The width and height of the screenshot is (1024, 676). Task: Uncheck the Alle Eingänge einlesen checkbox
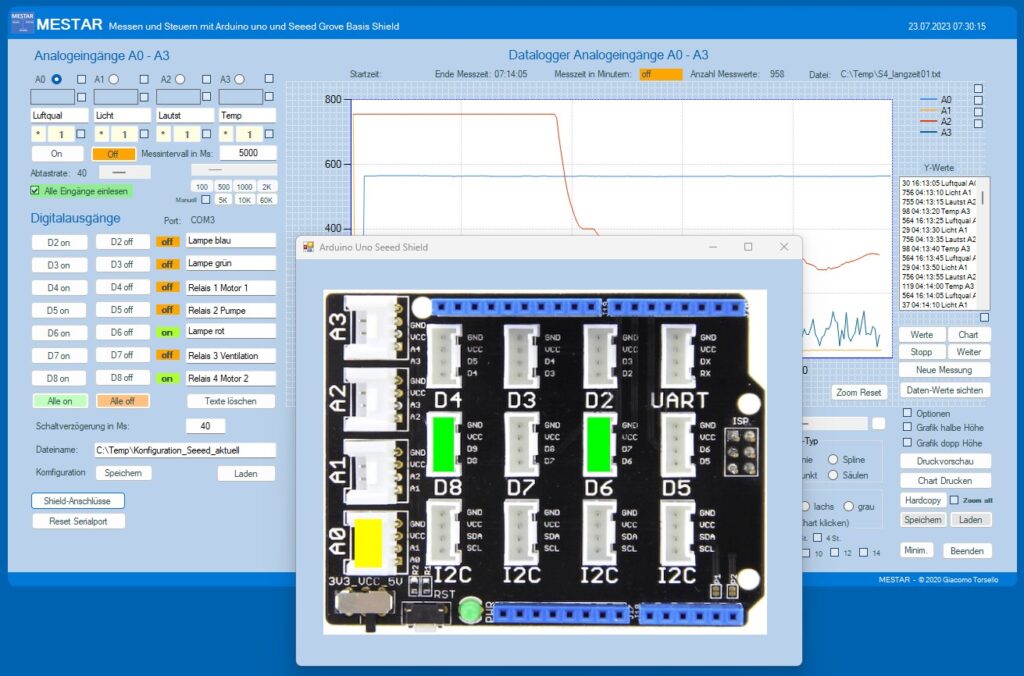(37, 190)
